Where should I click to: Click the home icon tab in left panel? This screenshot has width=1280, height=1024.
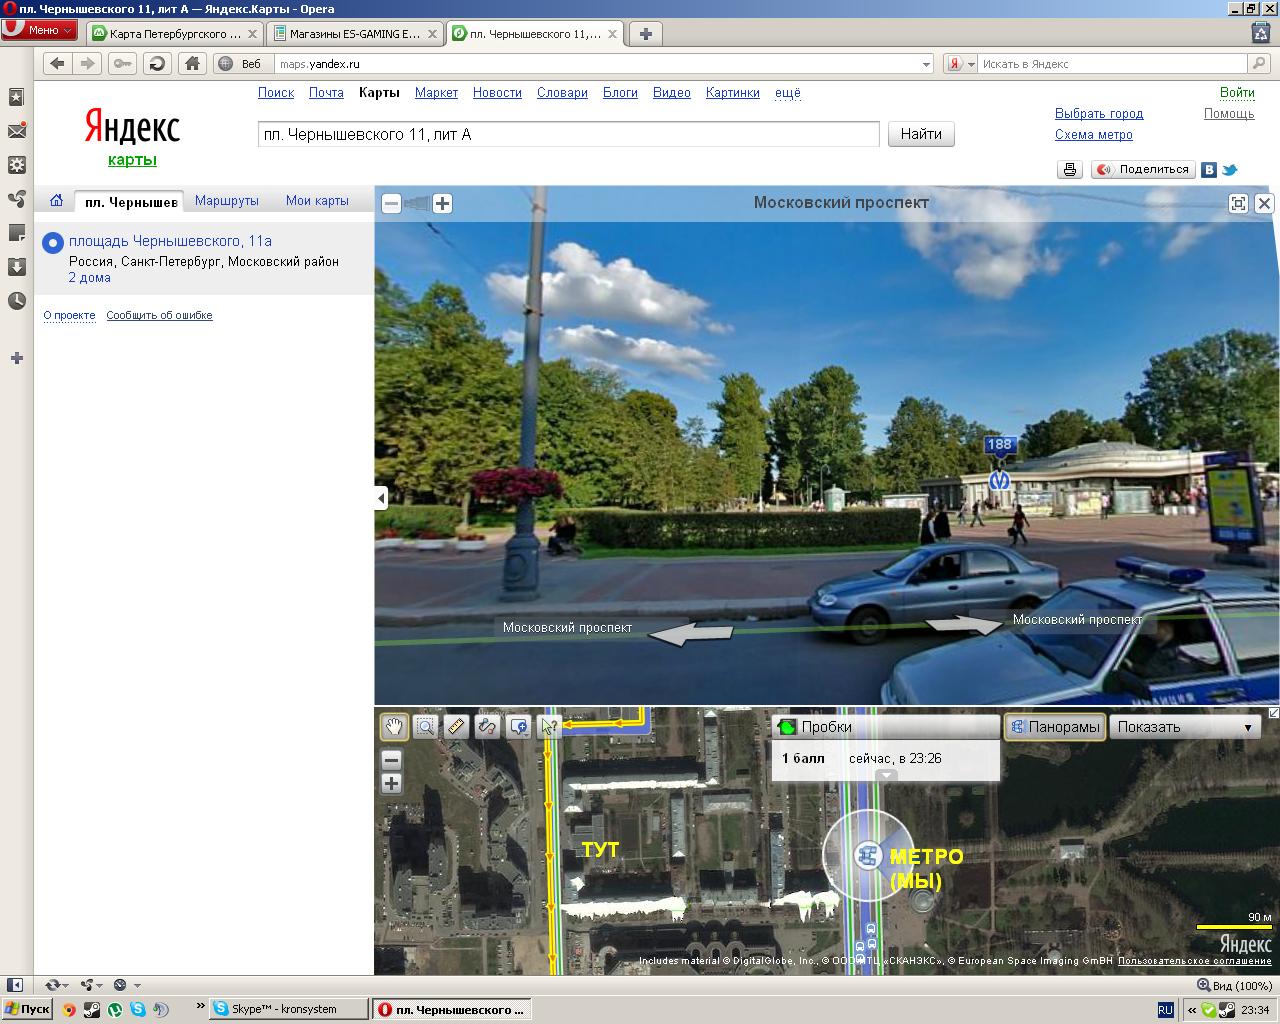pyautogui.click(x=56, y=200)
